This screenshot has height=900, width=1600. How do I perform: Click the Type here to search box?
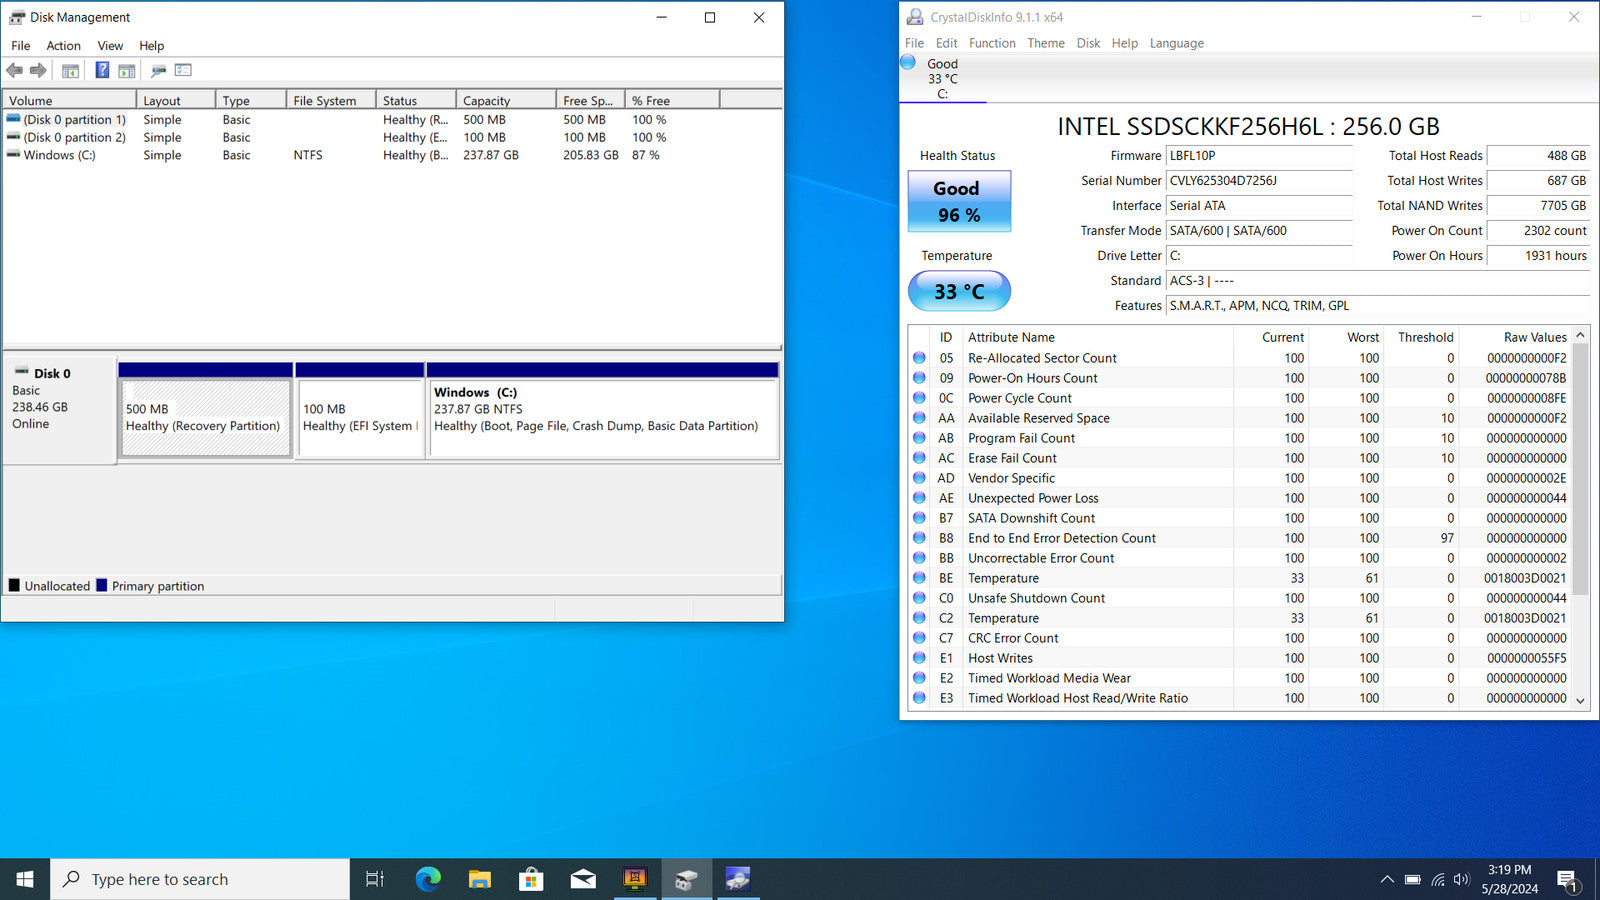(x=200, y=879)
